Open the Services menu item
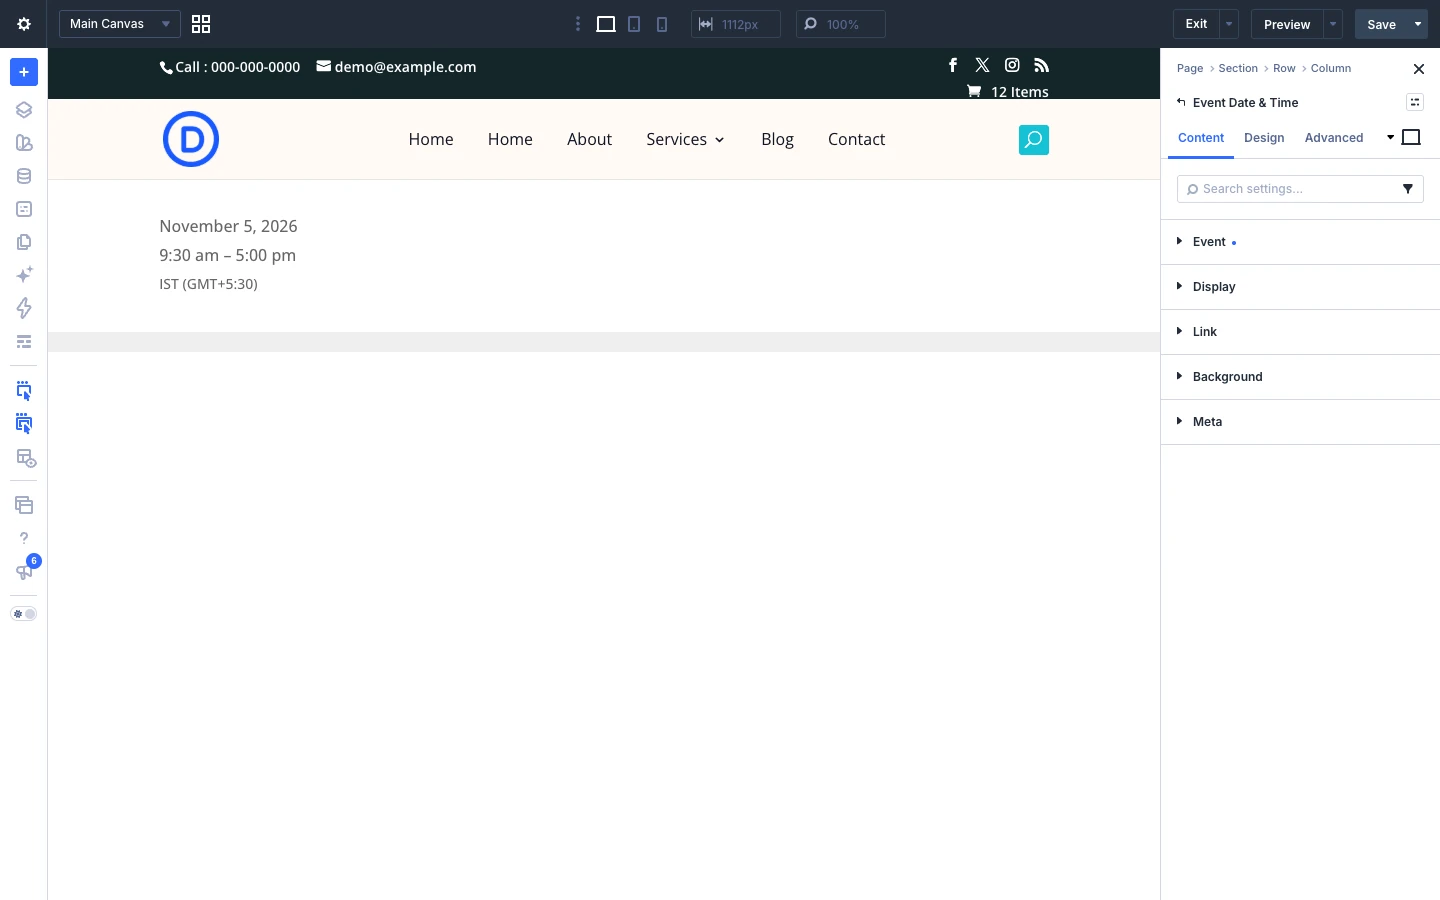Viewport: 1440px width, 900px height. click(x=685, y=139)
